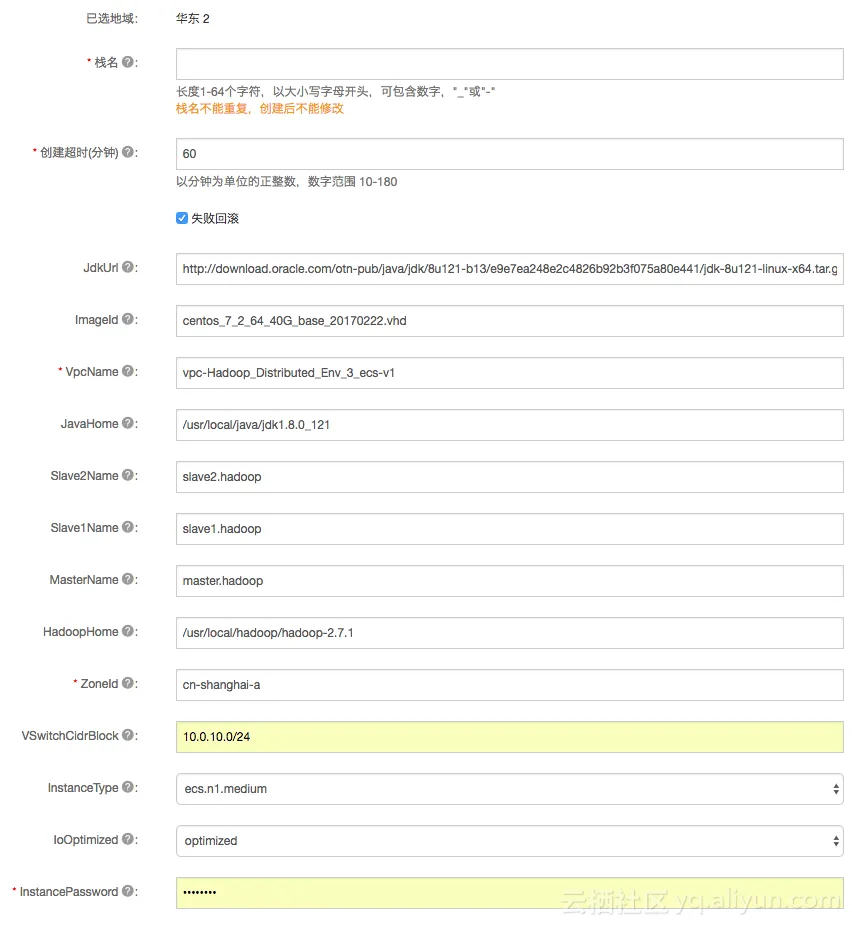Screen dimensions: 852x926
Task: Click the VSwitchCidrBlock question mark icon
Action: click(128, 735)
